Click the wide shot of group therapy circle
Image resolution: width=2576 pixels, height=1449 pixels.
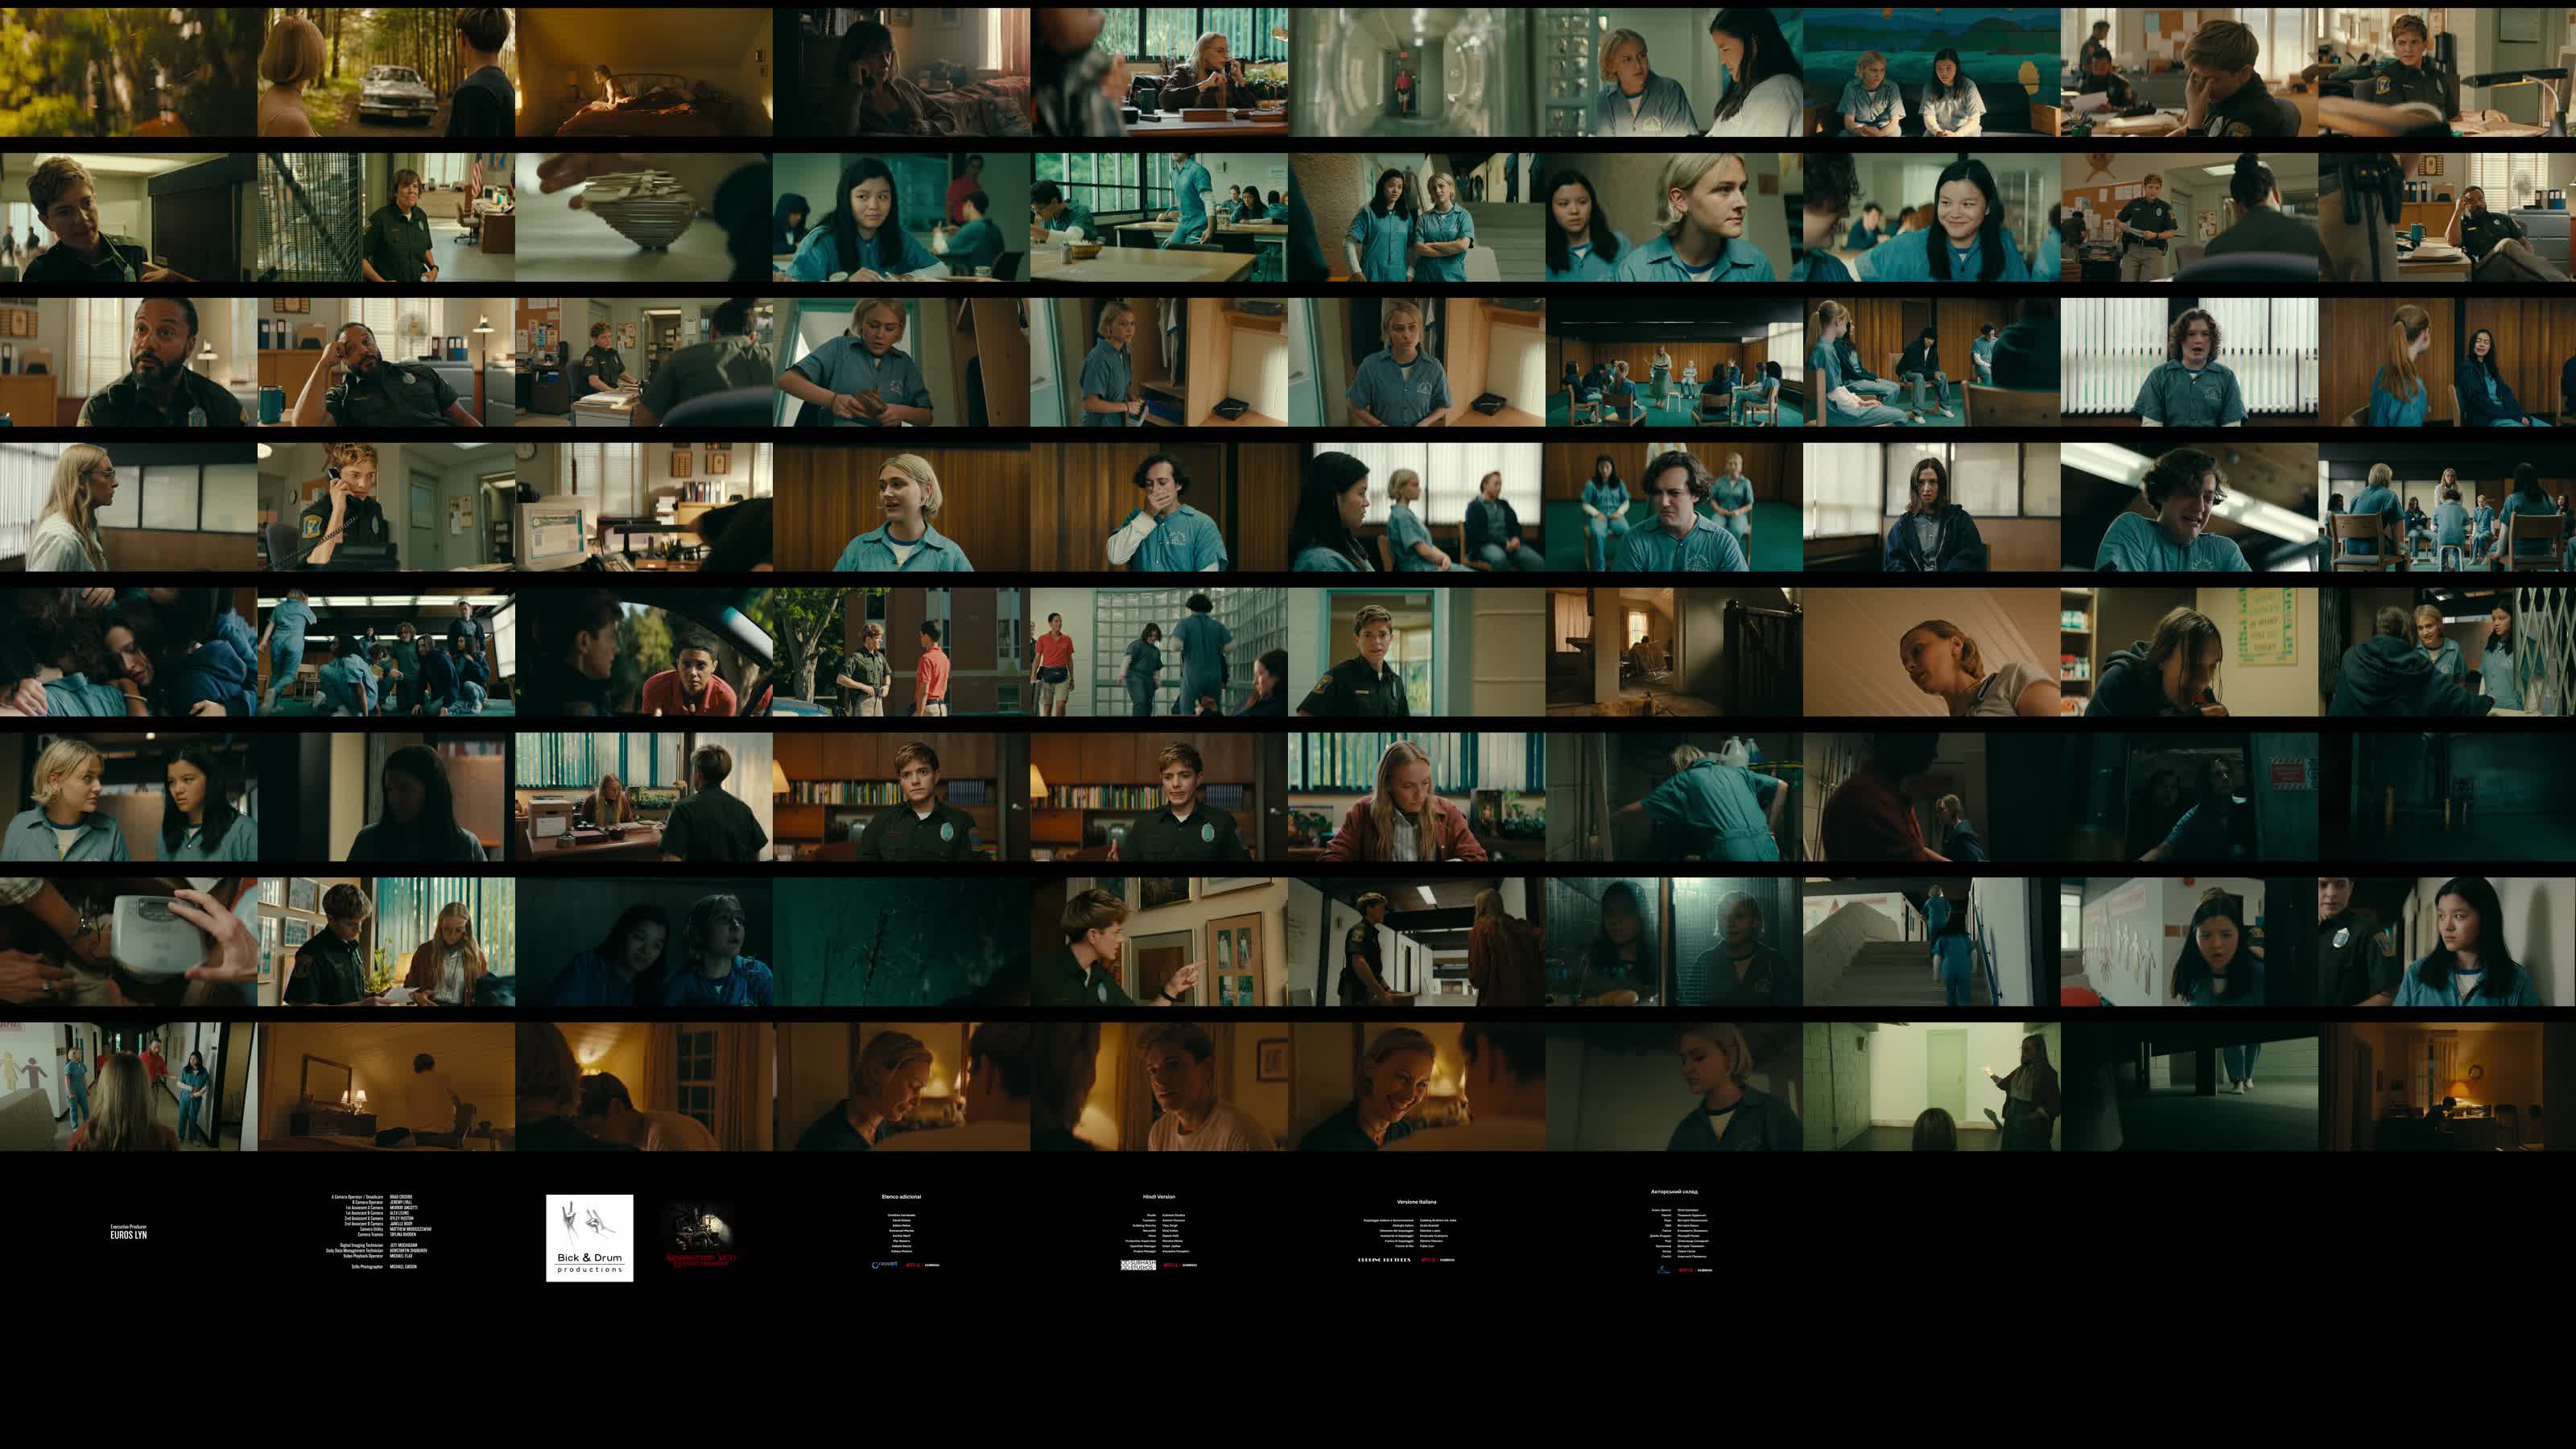click(1674, 362)
